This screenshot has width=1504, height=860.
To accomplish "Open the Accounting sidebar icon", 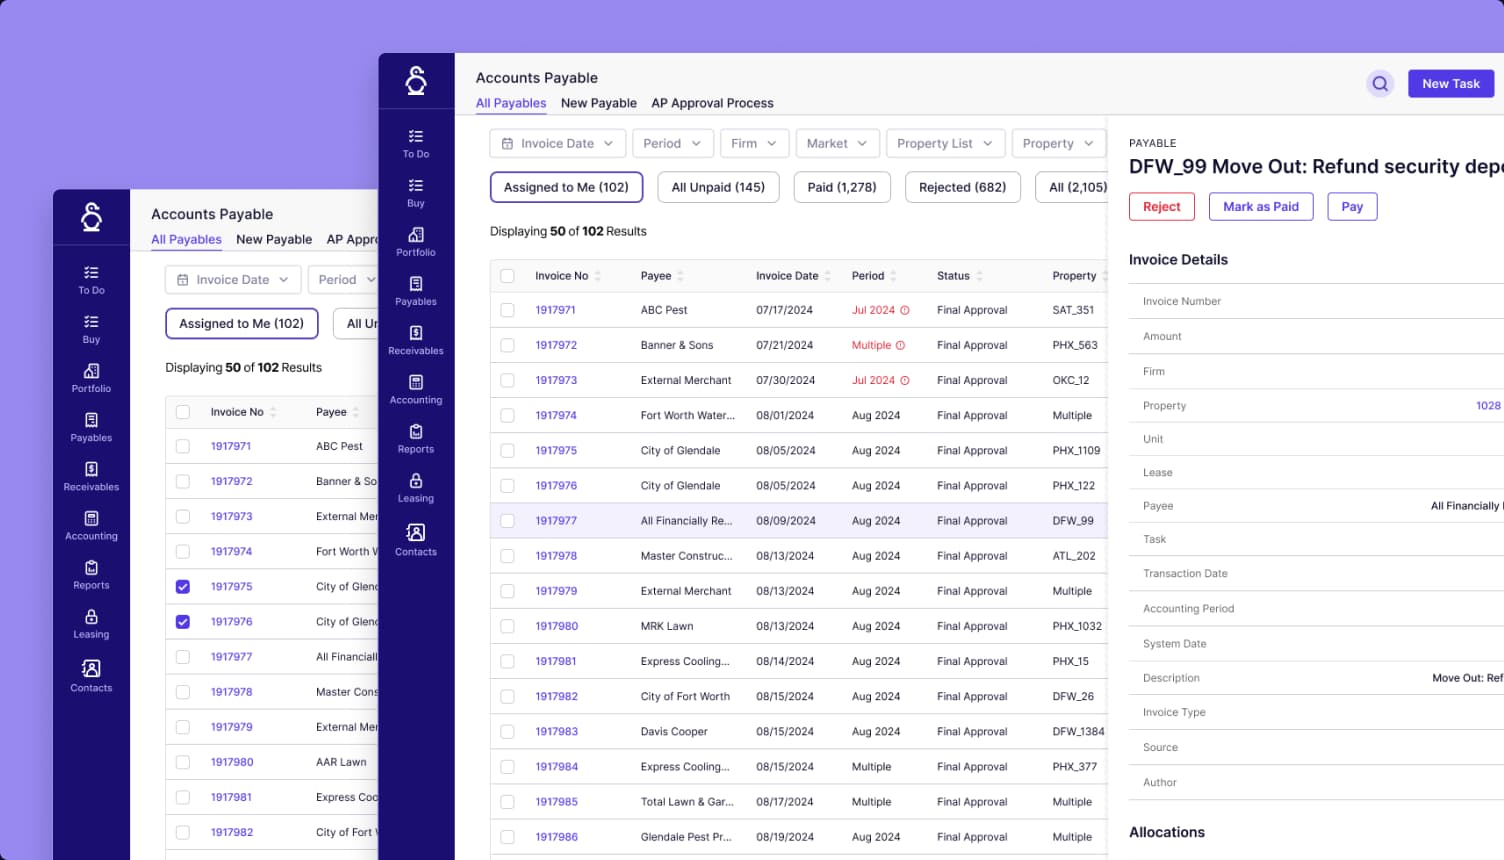I will [415, 388].
